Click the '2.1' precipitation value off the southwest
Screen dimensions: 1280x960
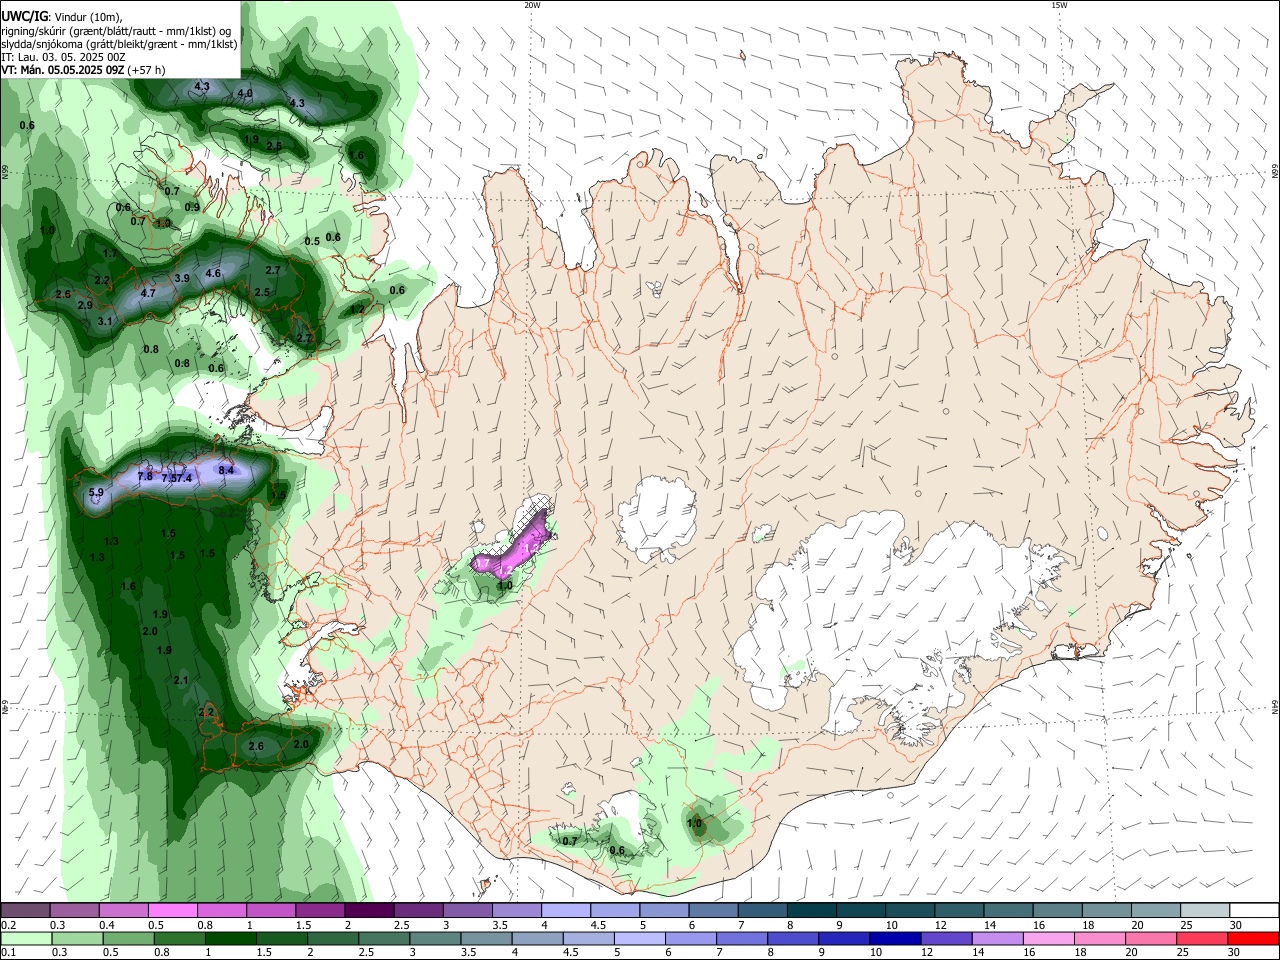point(181,680)
